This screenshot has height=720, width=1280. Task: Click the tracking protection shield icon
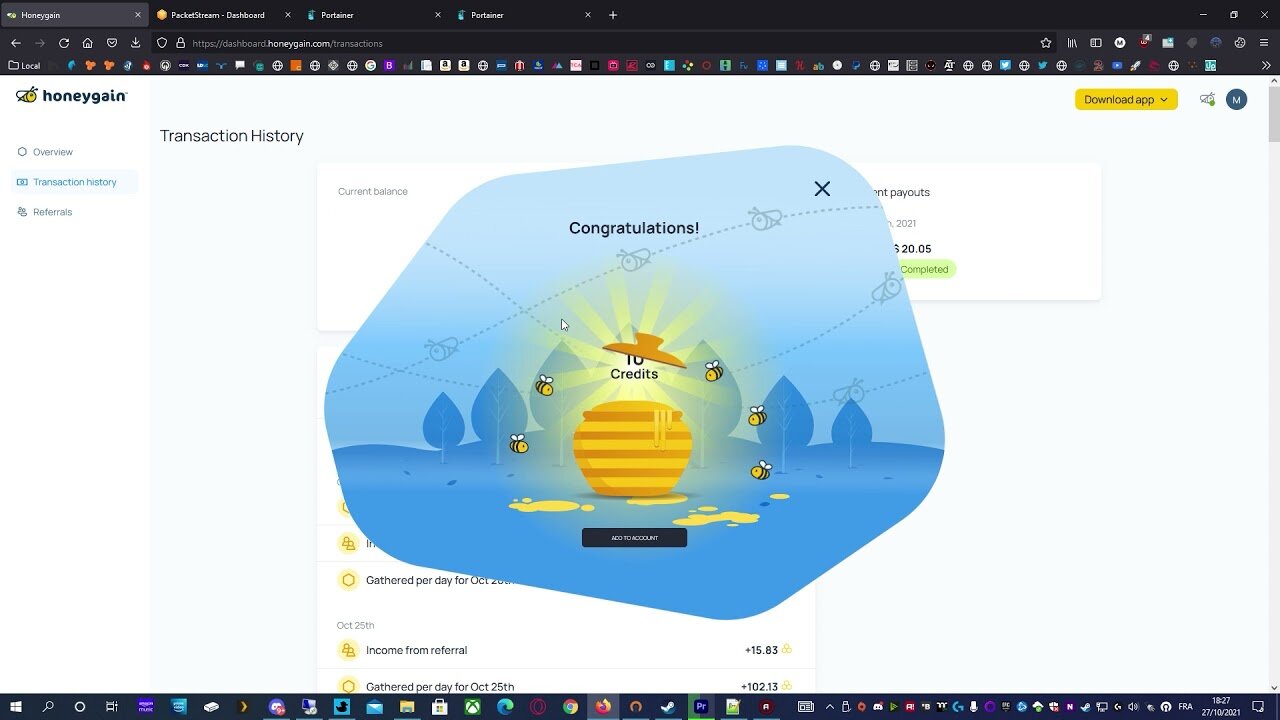(163, 43)
